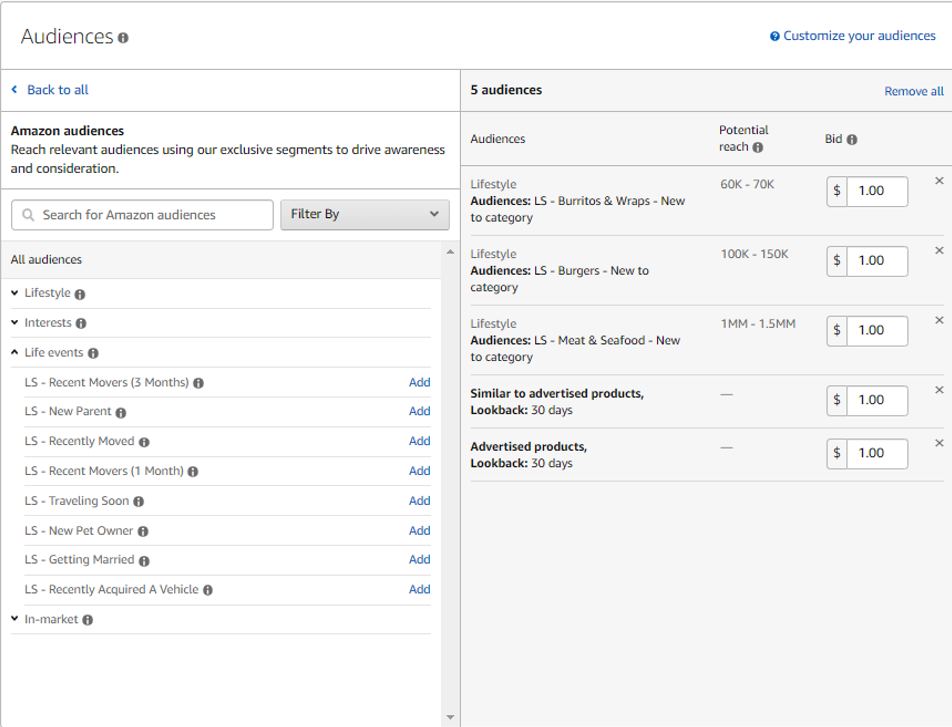Click the info icon beside Life events
952x727 pixels.
click(93, 352)
